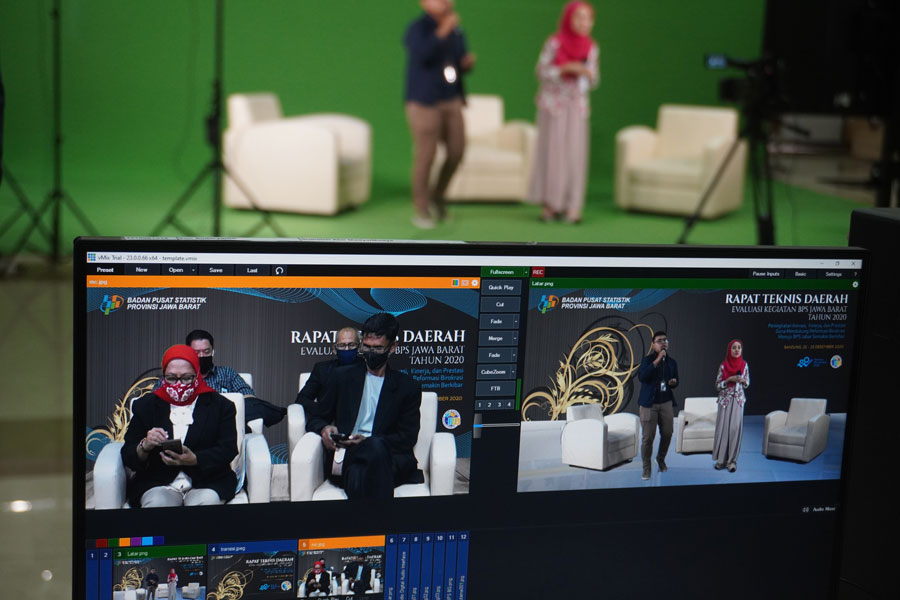
Task: Open the dropdown arrow next to Open
Action: 192,270
